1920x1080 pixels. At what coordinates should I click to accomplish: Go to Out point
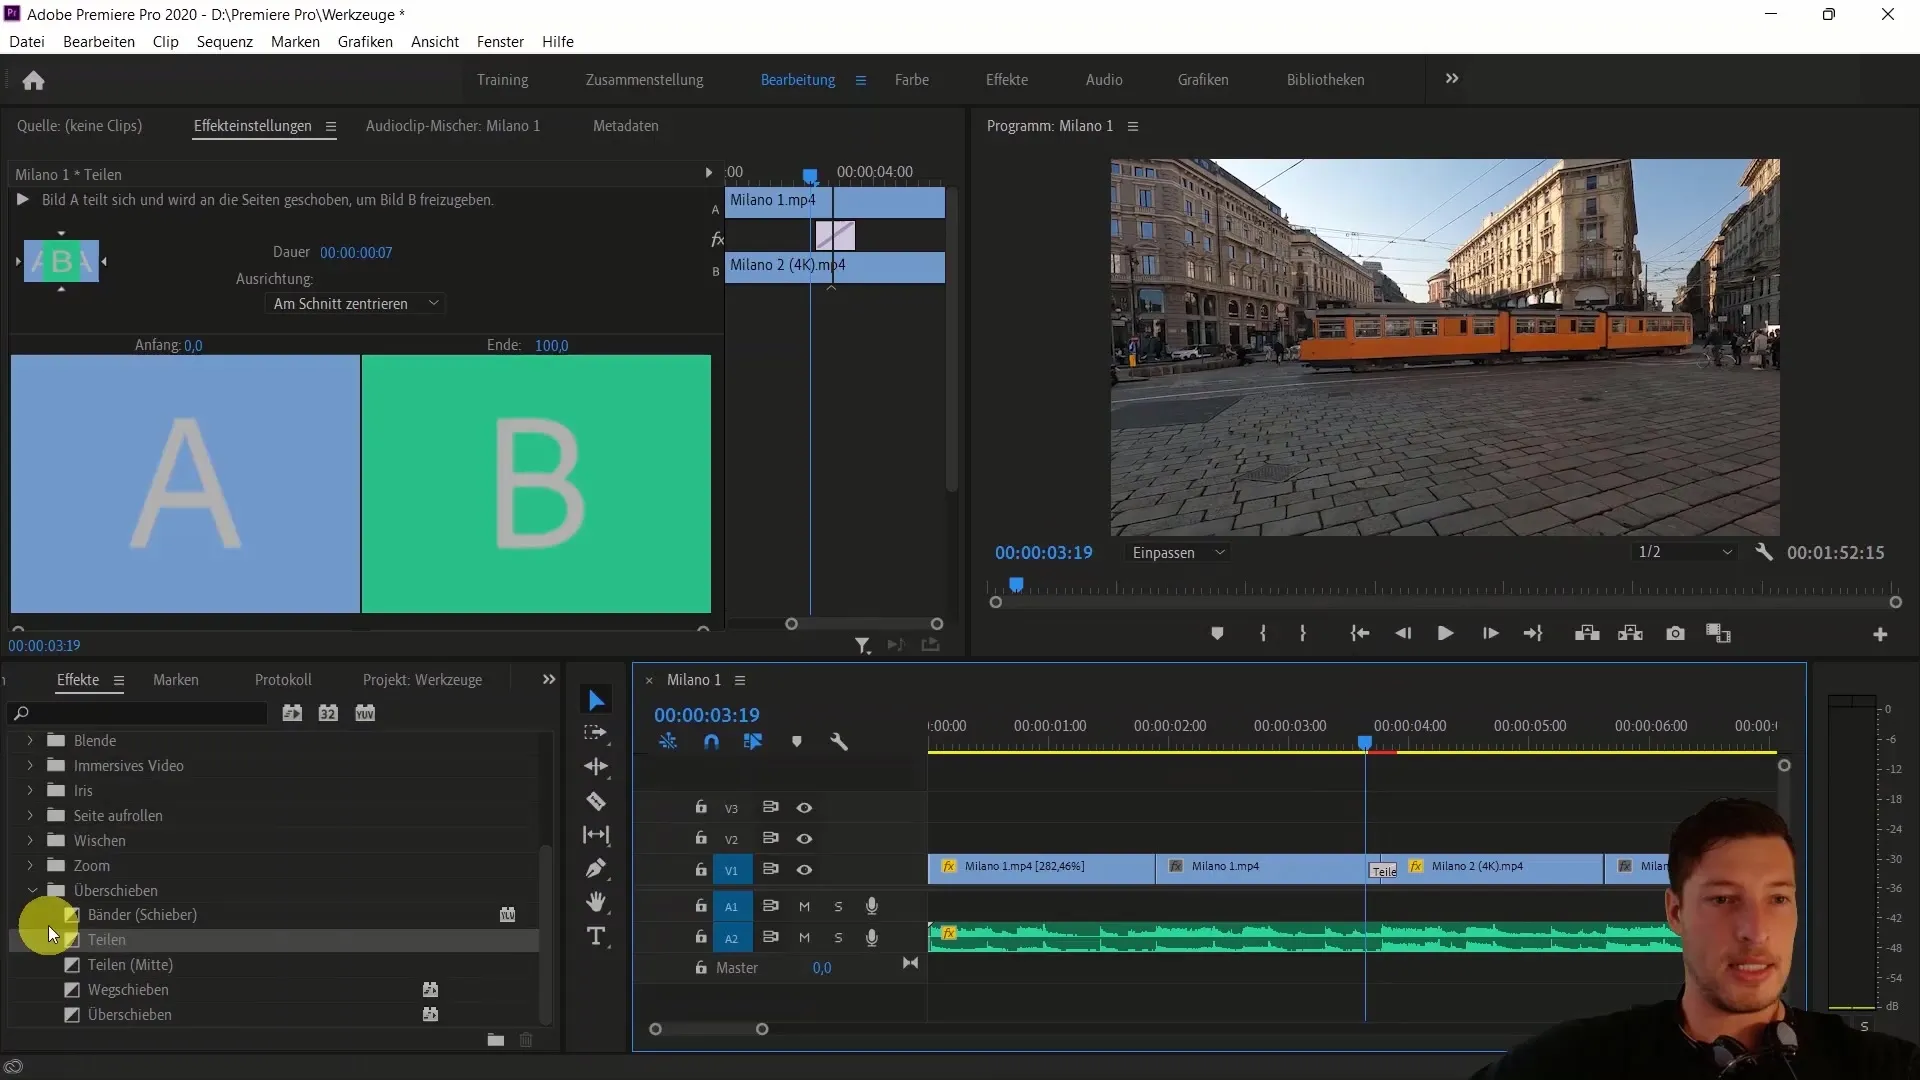click(1533, 633)
